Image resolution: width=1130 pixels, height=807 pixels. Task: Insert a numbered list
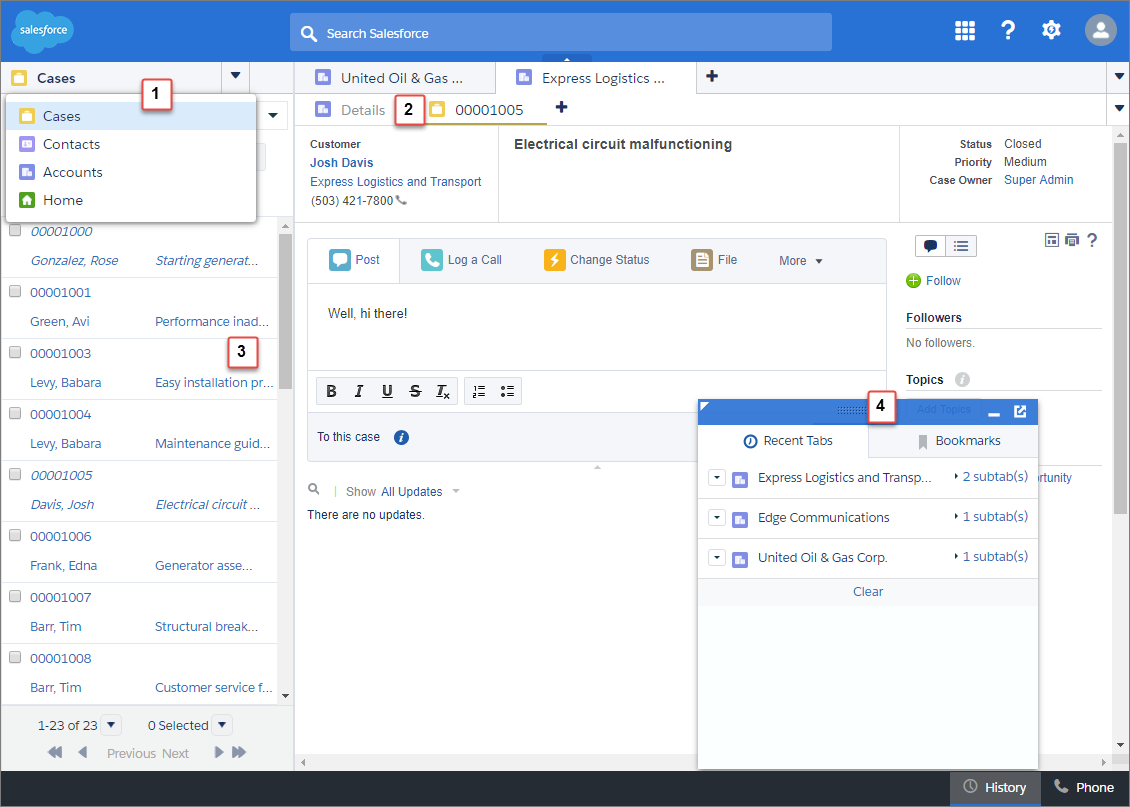(x=479, y=391)
